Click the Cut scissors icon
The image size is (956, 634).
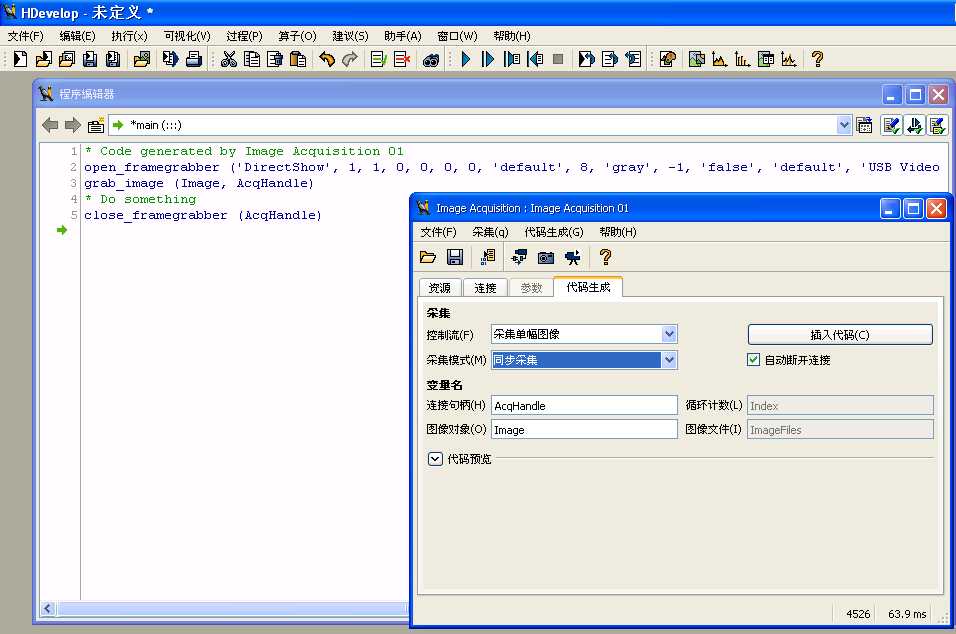pyautogui.click(x=229, y=59)
